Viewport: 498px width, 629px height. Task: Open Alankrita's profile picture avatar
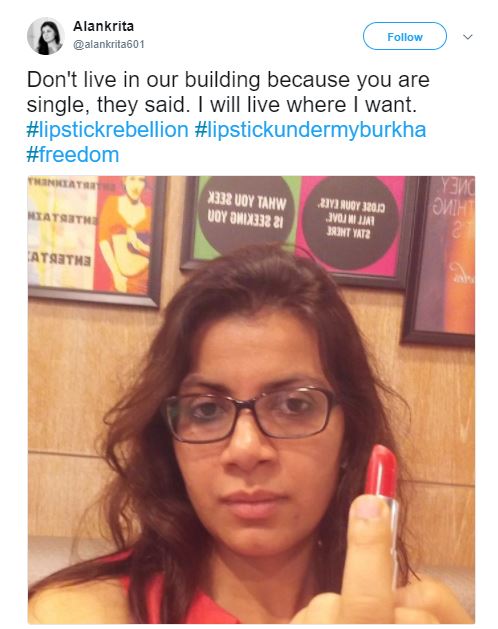pyautogui.click(x=45, y=36)
